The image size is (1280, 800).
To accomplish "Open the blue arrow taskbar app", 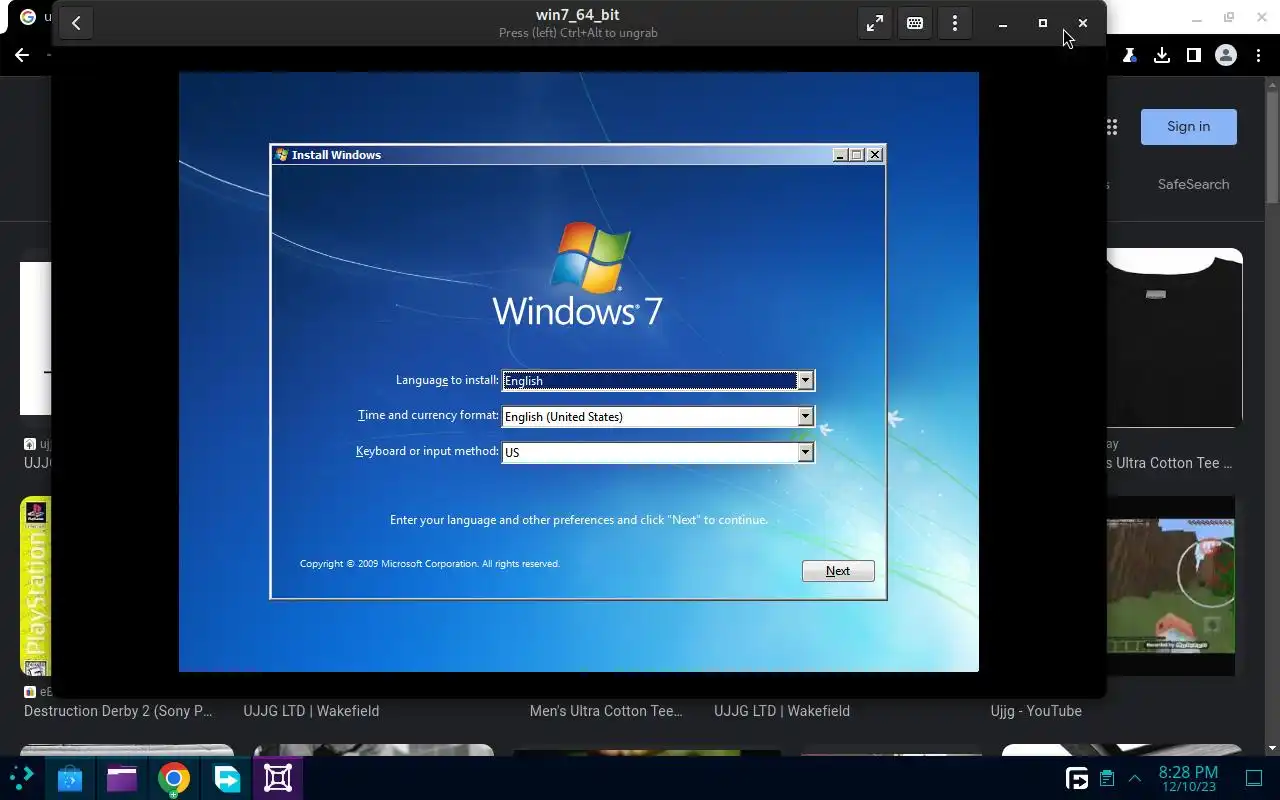I will tap(226, 778).
